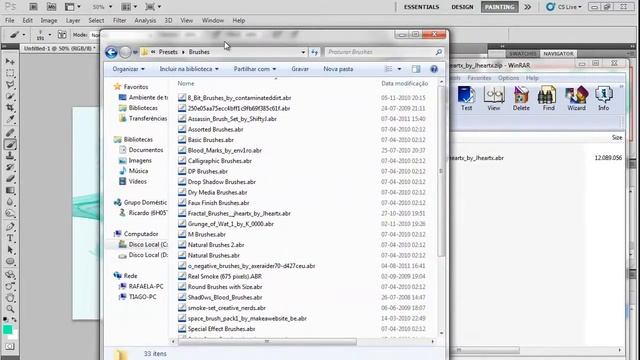Image resolution: width=640 pixels, height=360 pixels.
Task: Select the Move tool in Photoshop toolbar
Action: (10, 61)
